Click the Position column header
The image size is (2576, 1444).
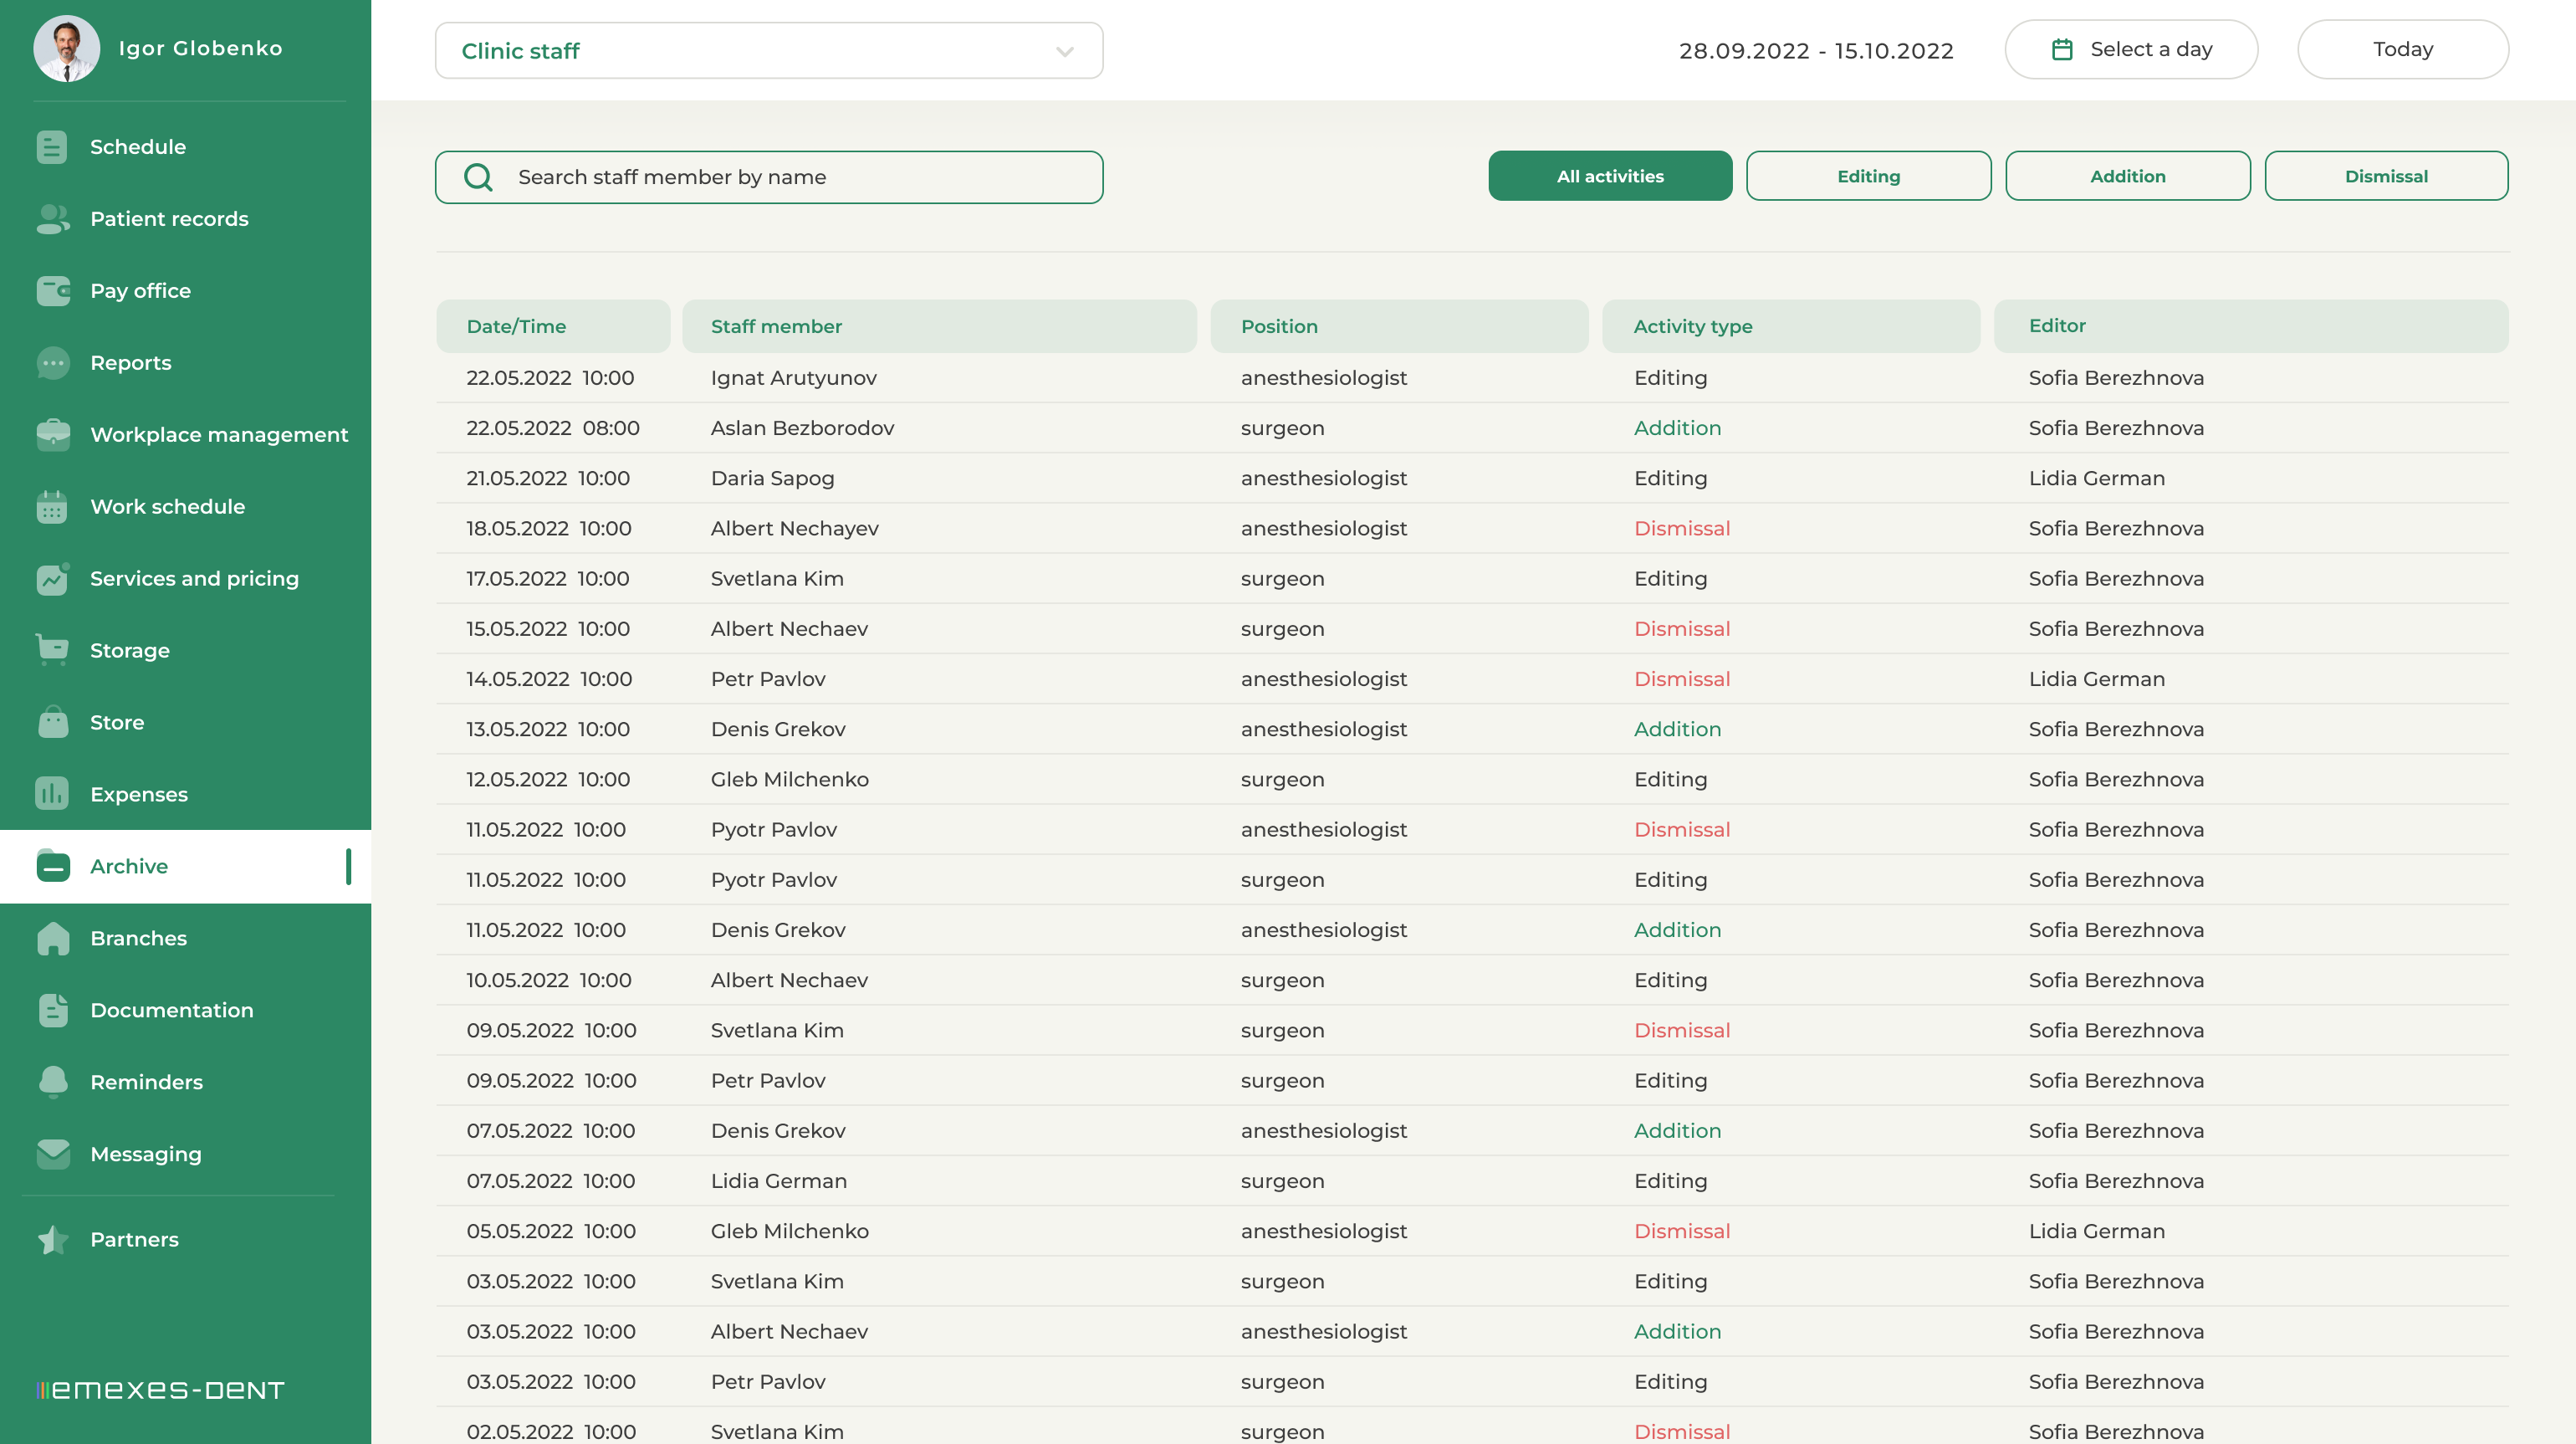pos(1399,326)
